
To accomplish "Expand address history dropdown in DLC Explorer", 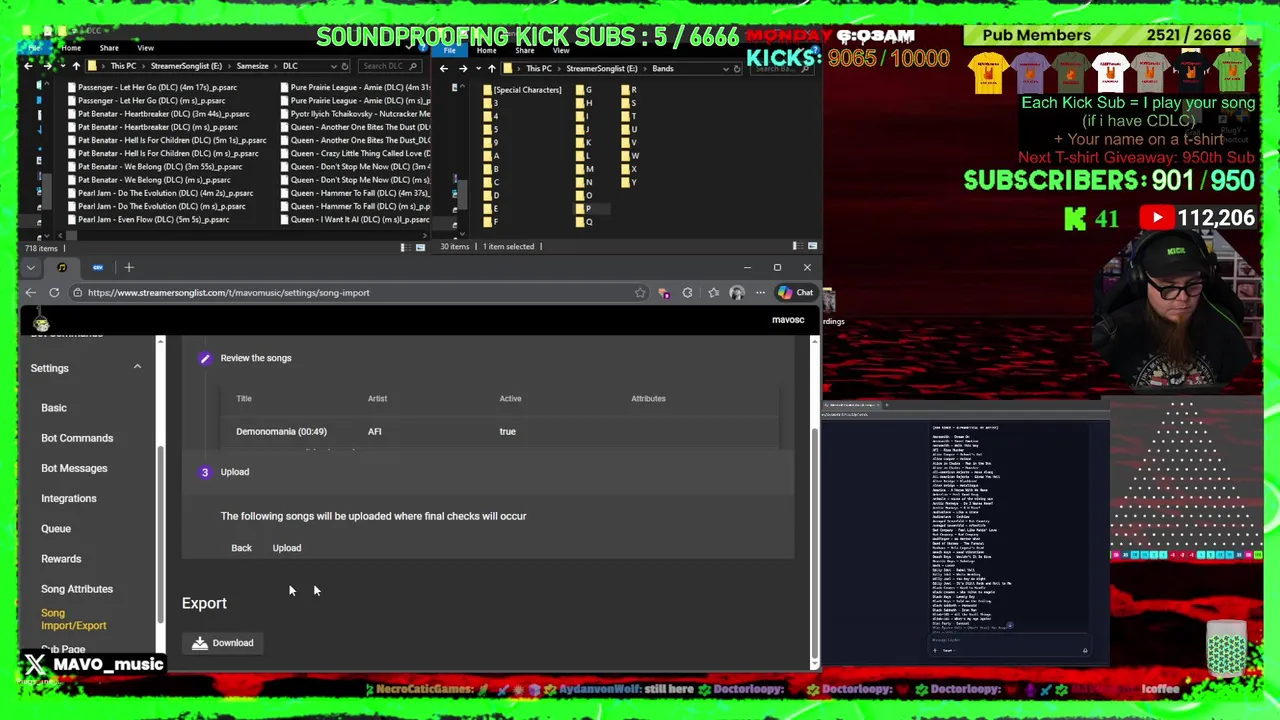I will coord(332,66).
